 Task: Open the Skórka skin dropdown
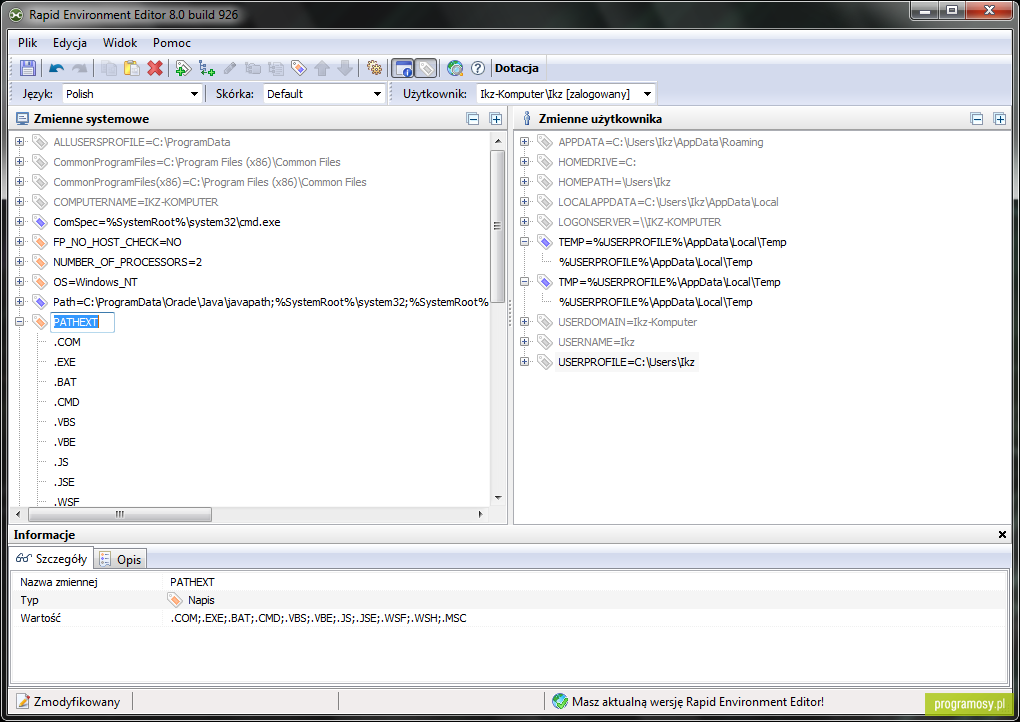323,94
